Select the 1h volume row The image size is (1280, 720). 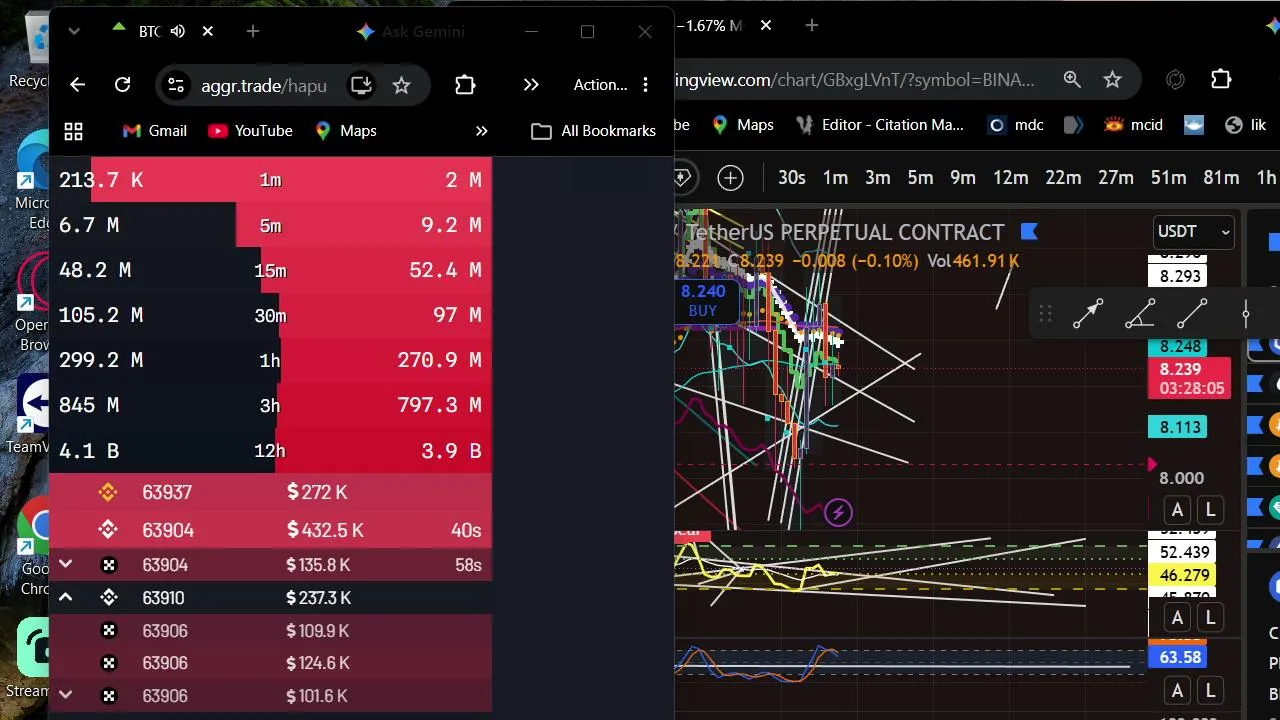pos(270,360)
